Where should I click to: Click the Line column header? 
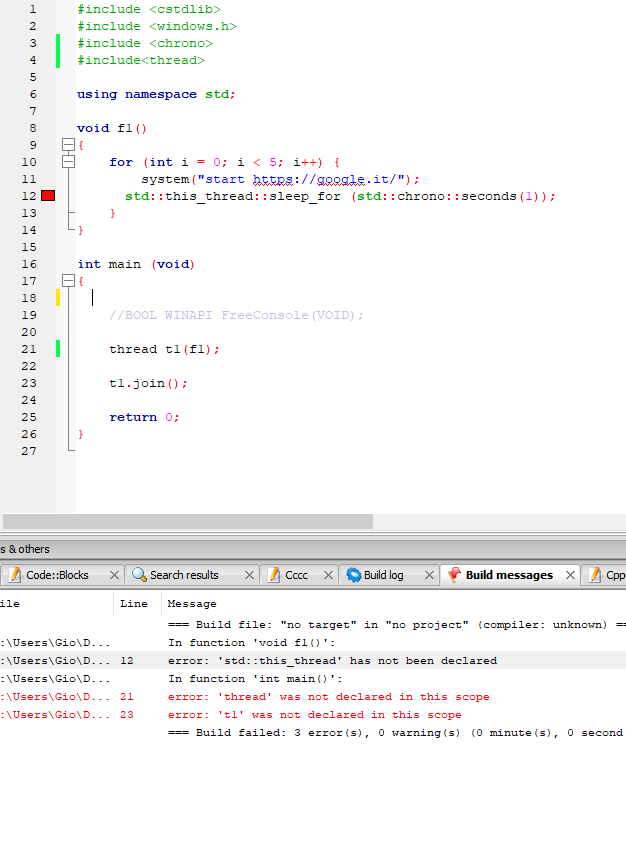133,603
